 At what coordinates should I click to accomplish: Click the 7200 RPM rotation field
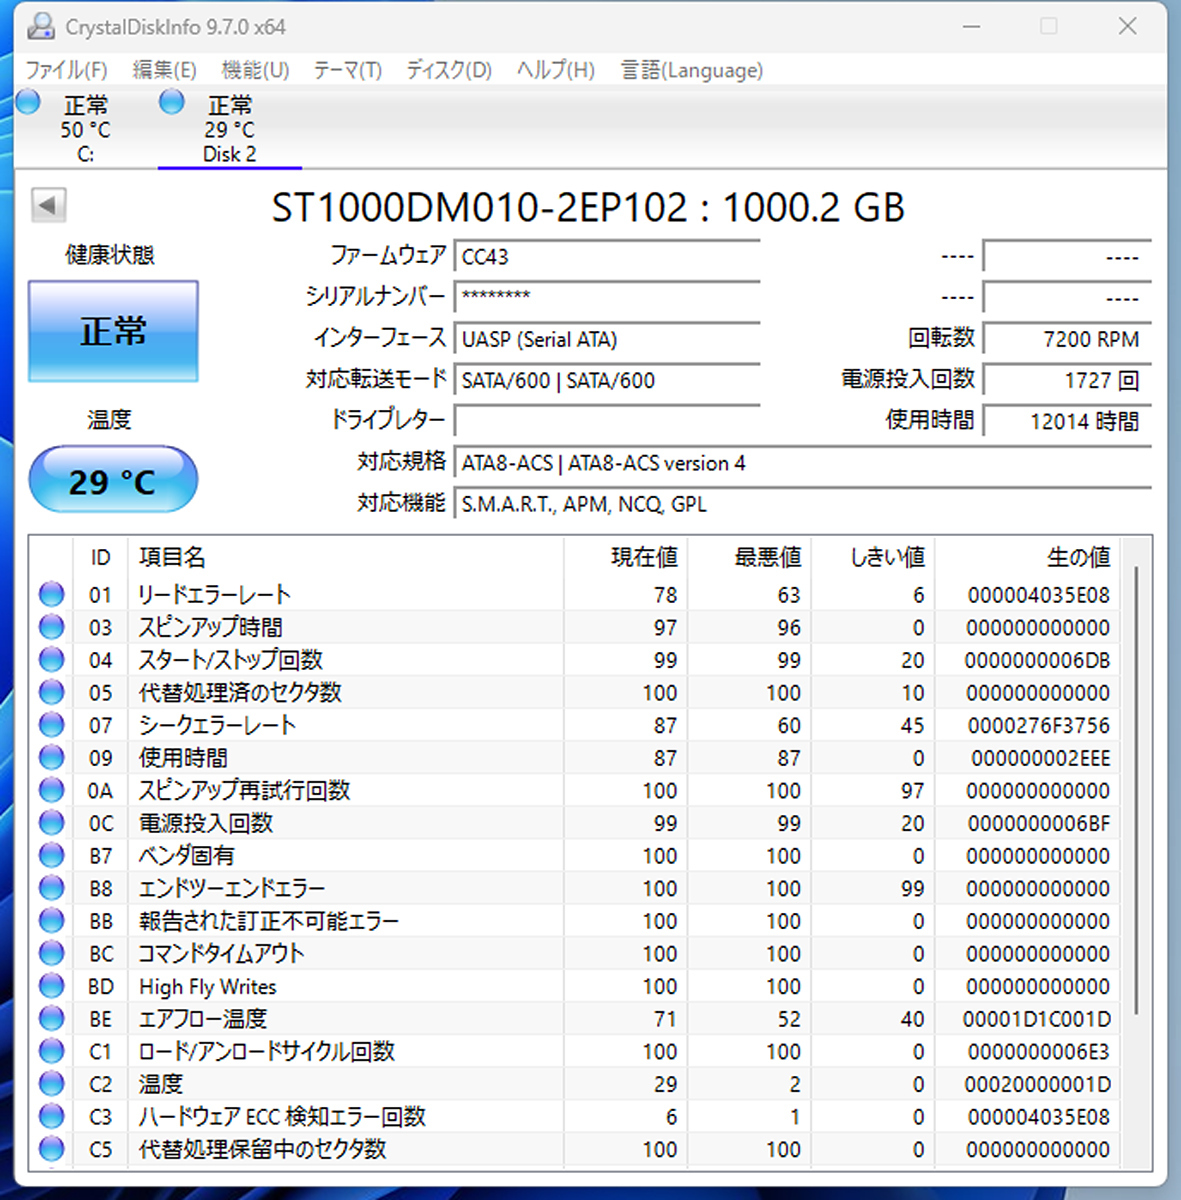1067,339
